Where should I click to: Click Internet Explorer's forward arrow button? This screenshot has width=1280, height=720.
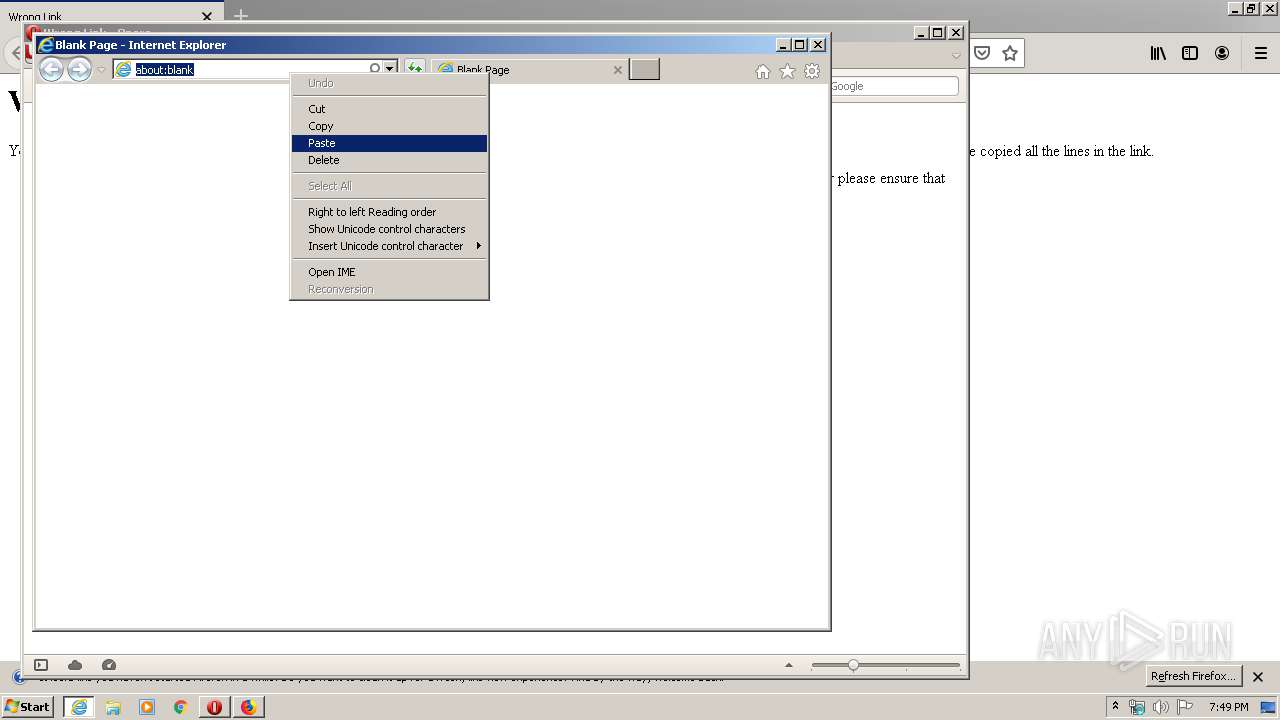coord(79,69)
